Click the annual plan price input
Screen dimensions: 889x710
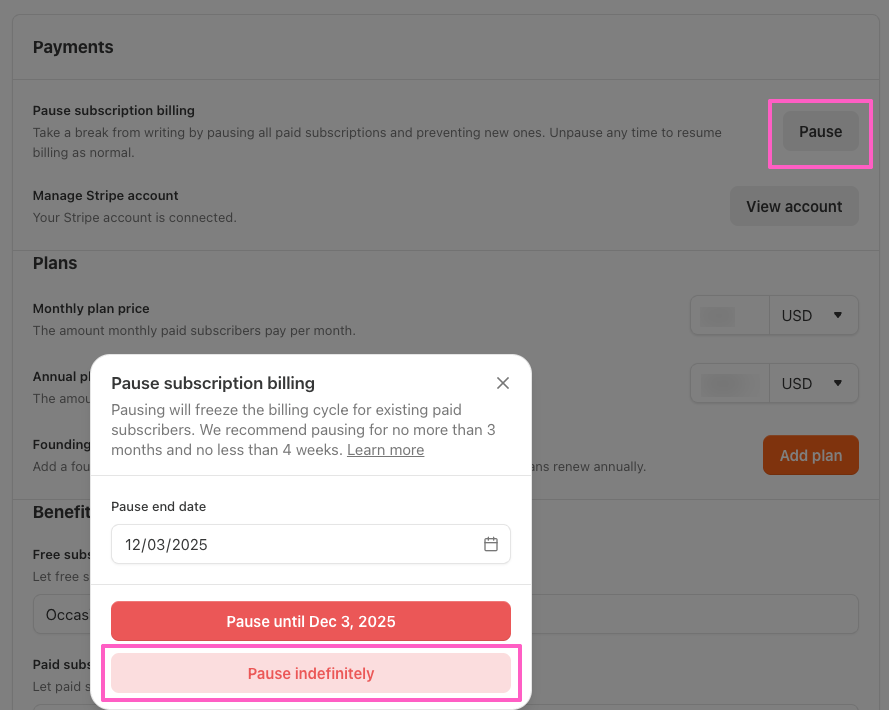click(729, 383)
